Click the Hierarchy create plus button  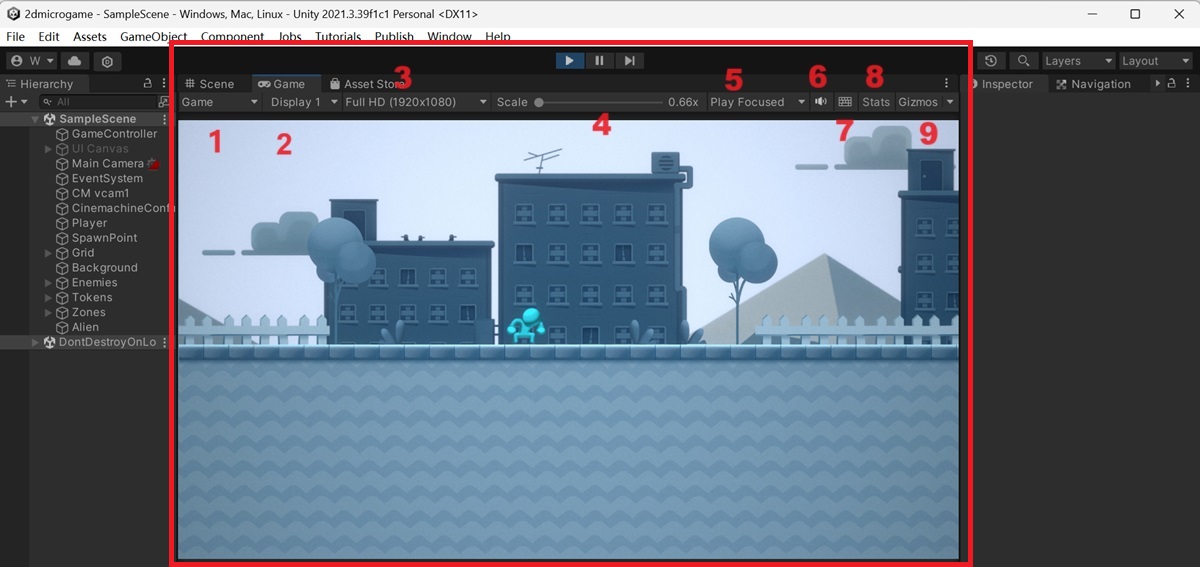(16, 102)
